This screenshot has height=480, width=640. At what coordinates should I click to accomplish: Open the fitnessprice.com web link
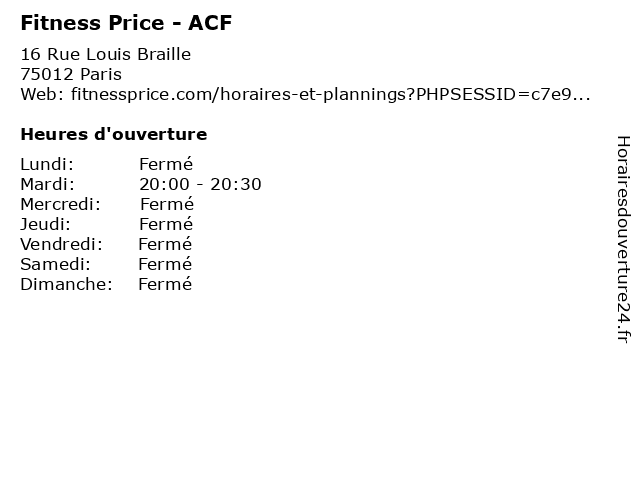(x=331, y=94)
